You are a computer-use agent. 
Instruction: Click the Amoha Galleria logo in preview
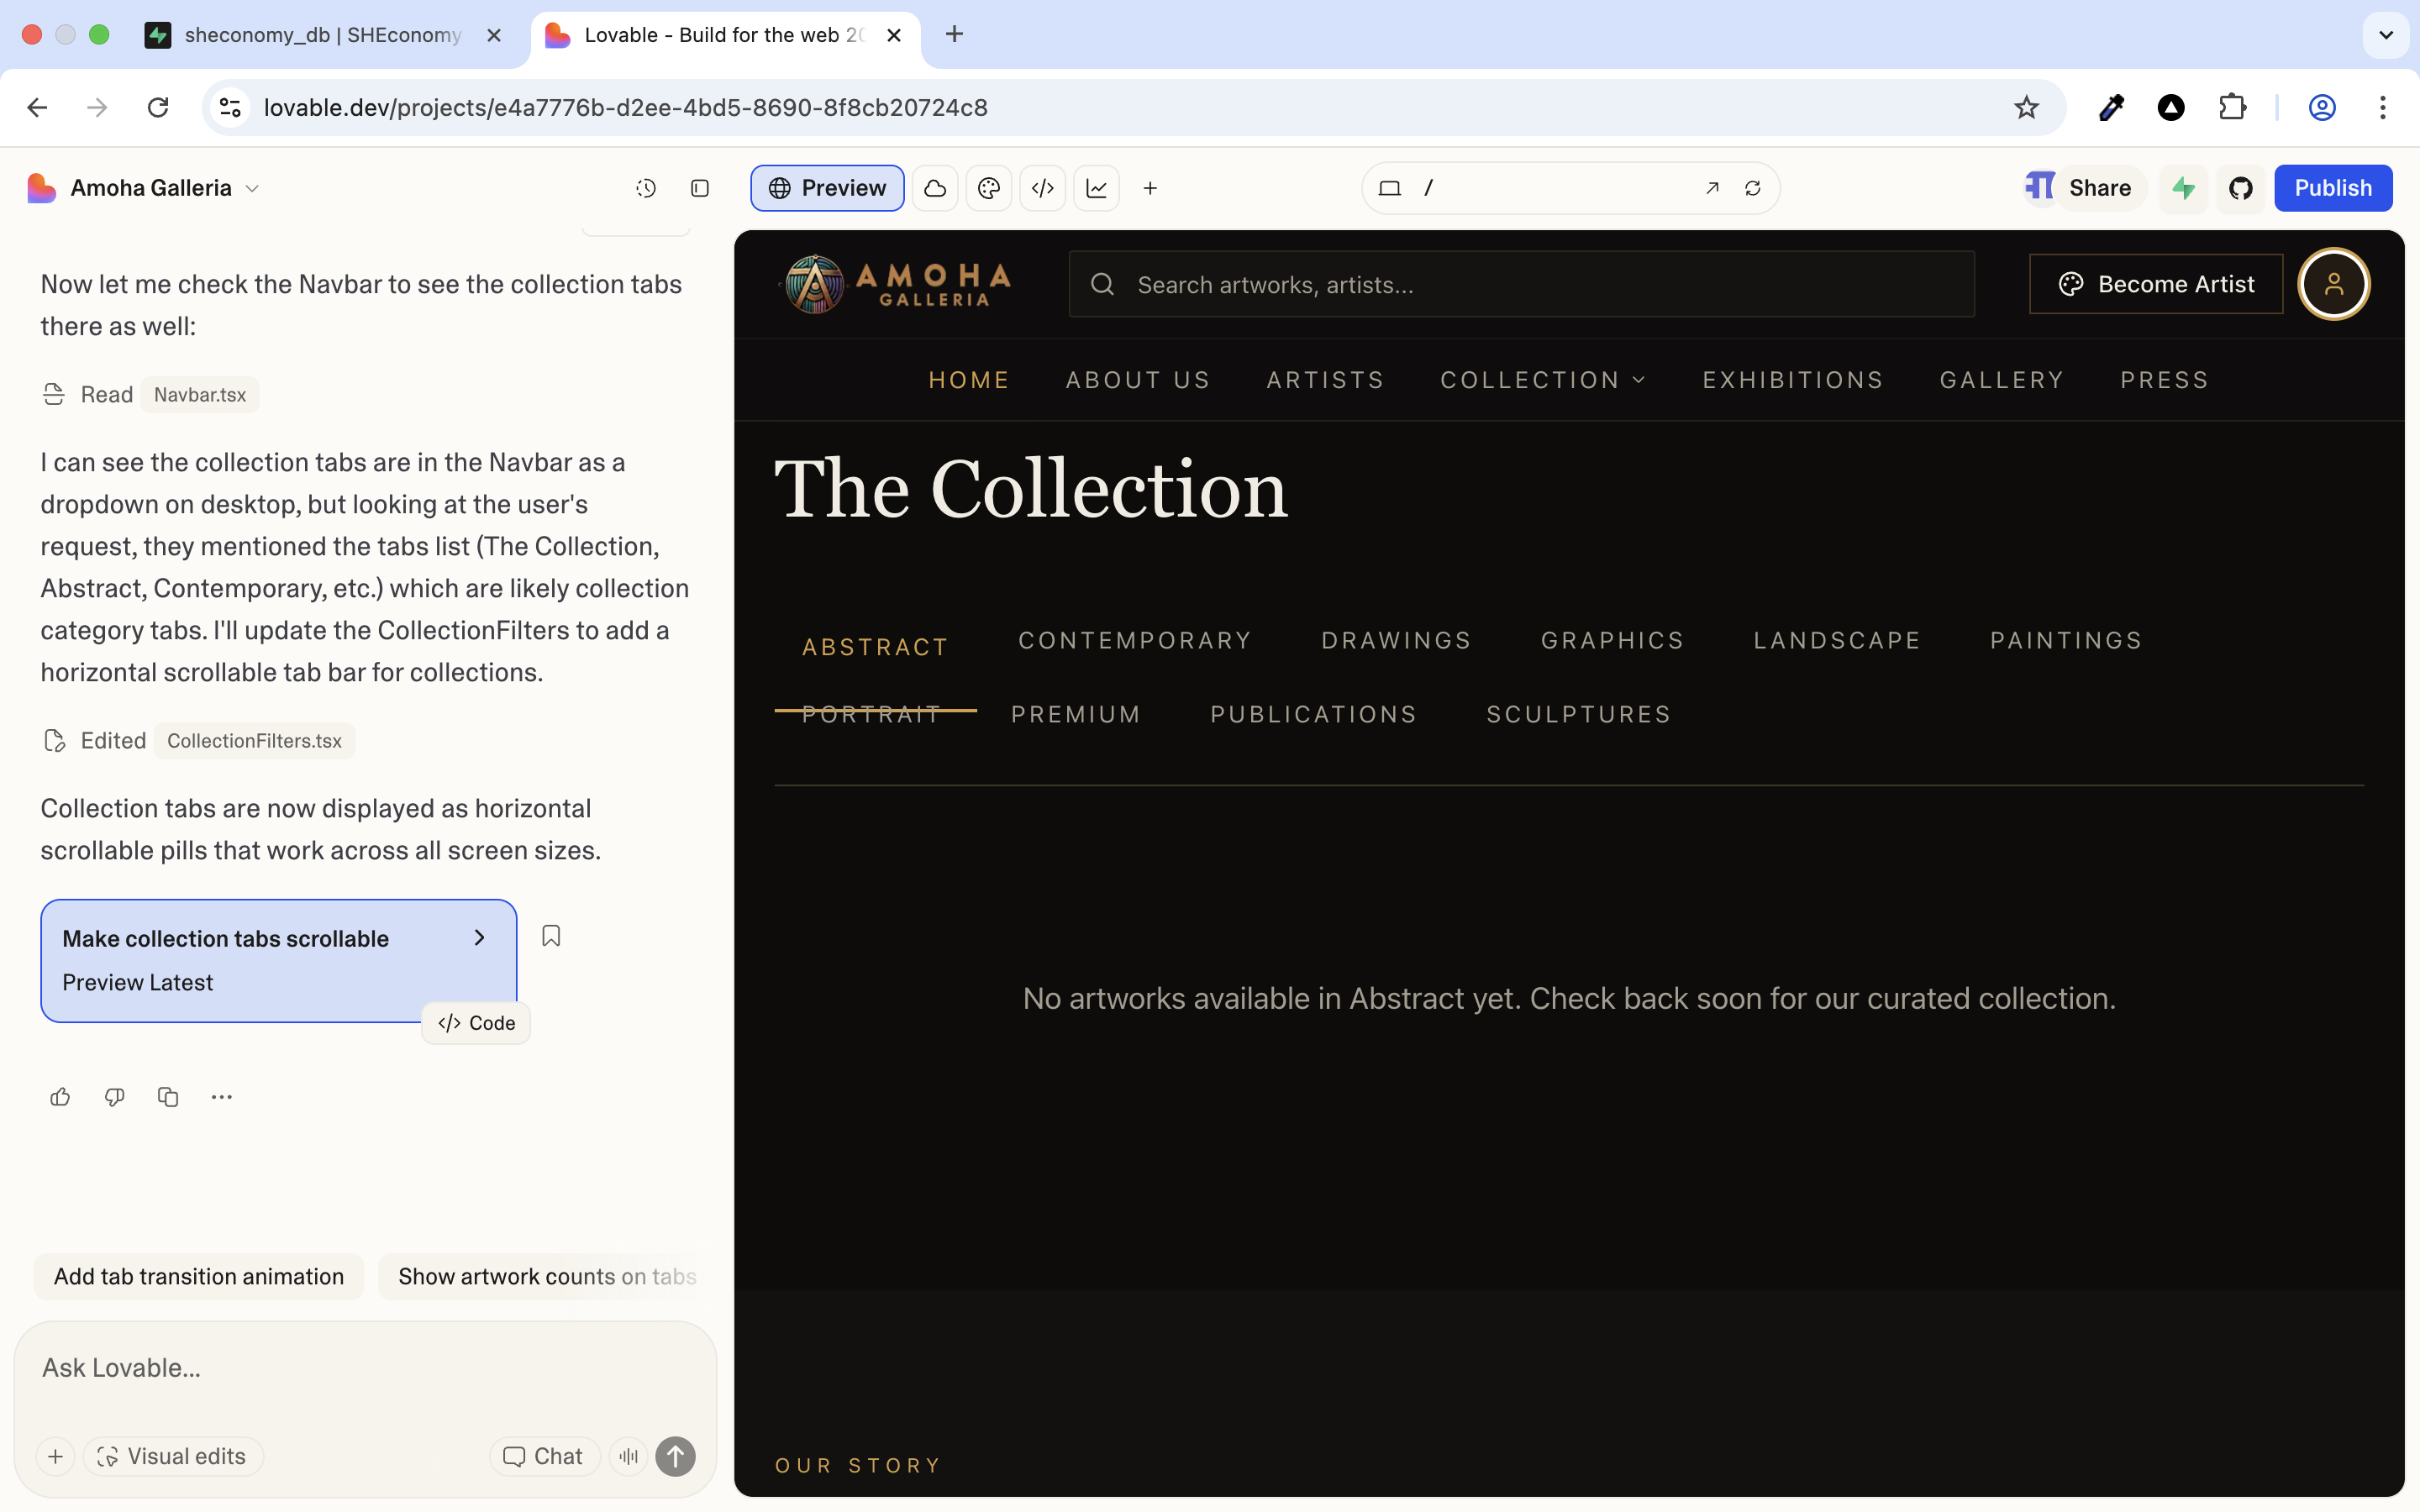pos(896,284)
